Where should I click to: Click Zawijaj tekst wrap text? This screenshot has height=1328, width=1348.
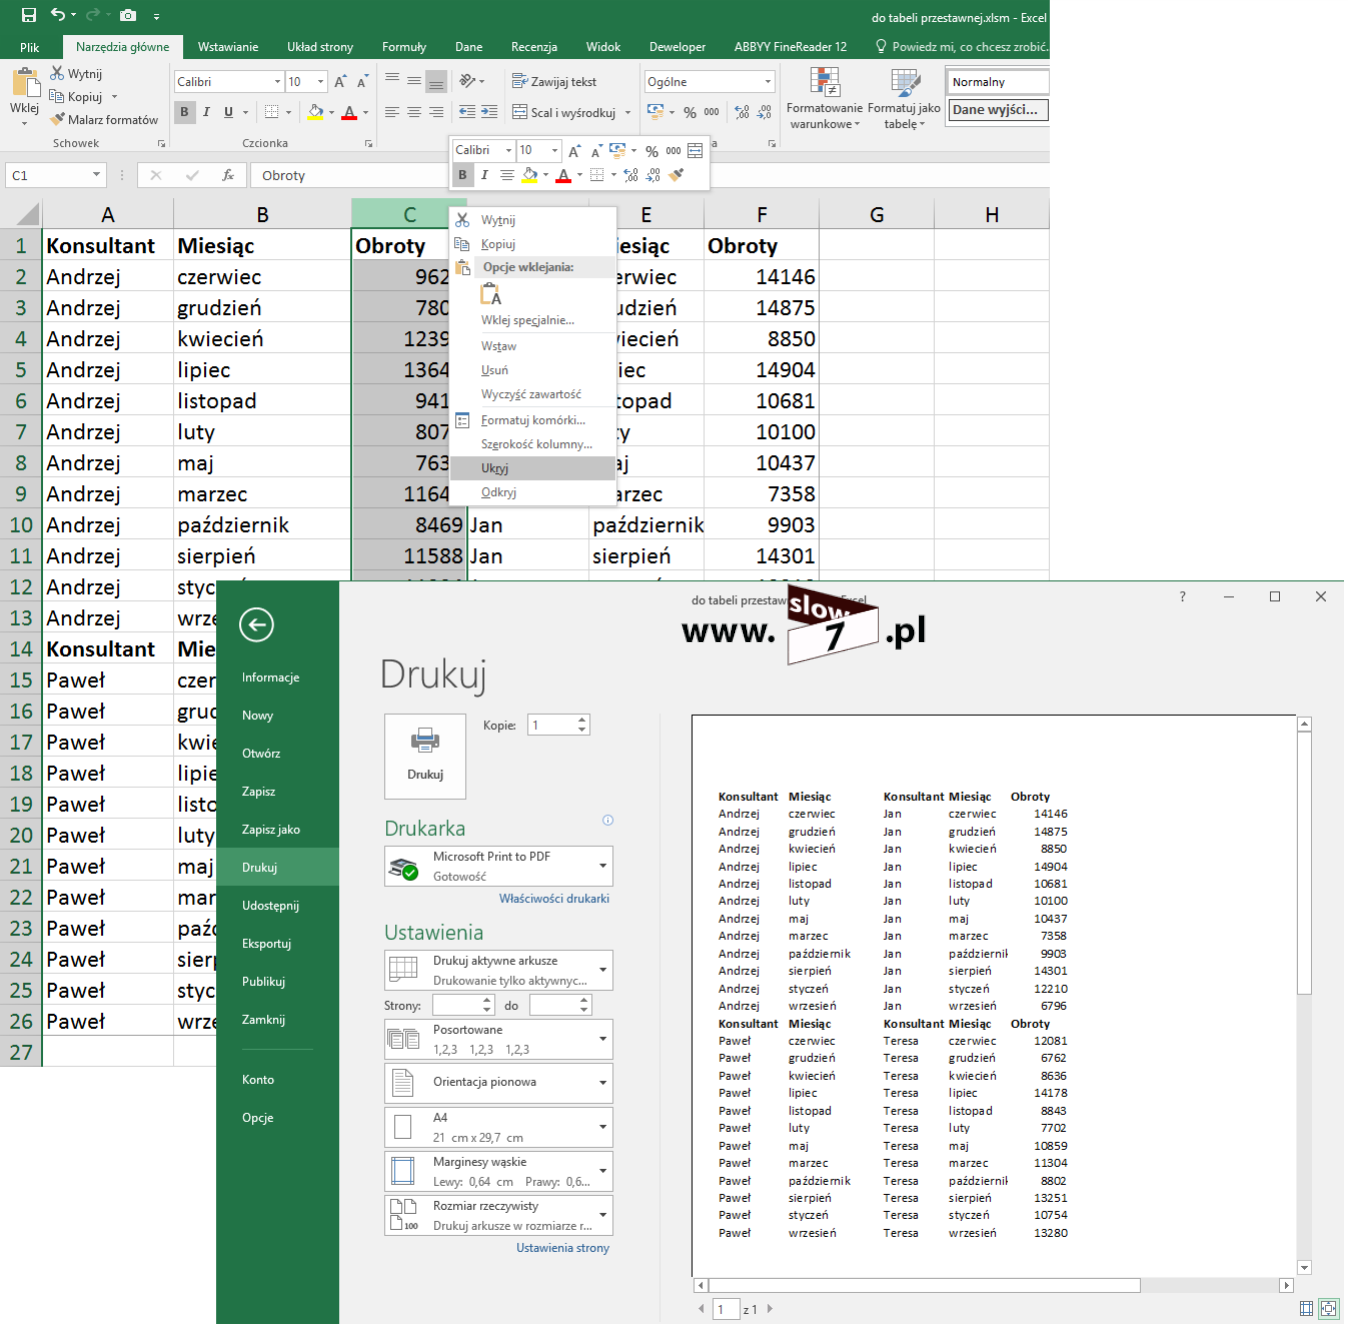(x=554, y=82)
